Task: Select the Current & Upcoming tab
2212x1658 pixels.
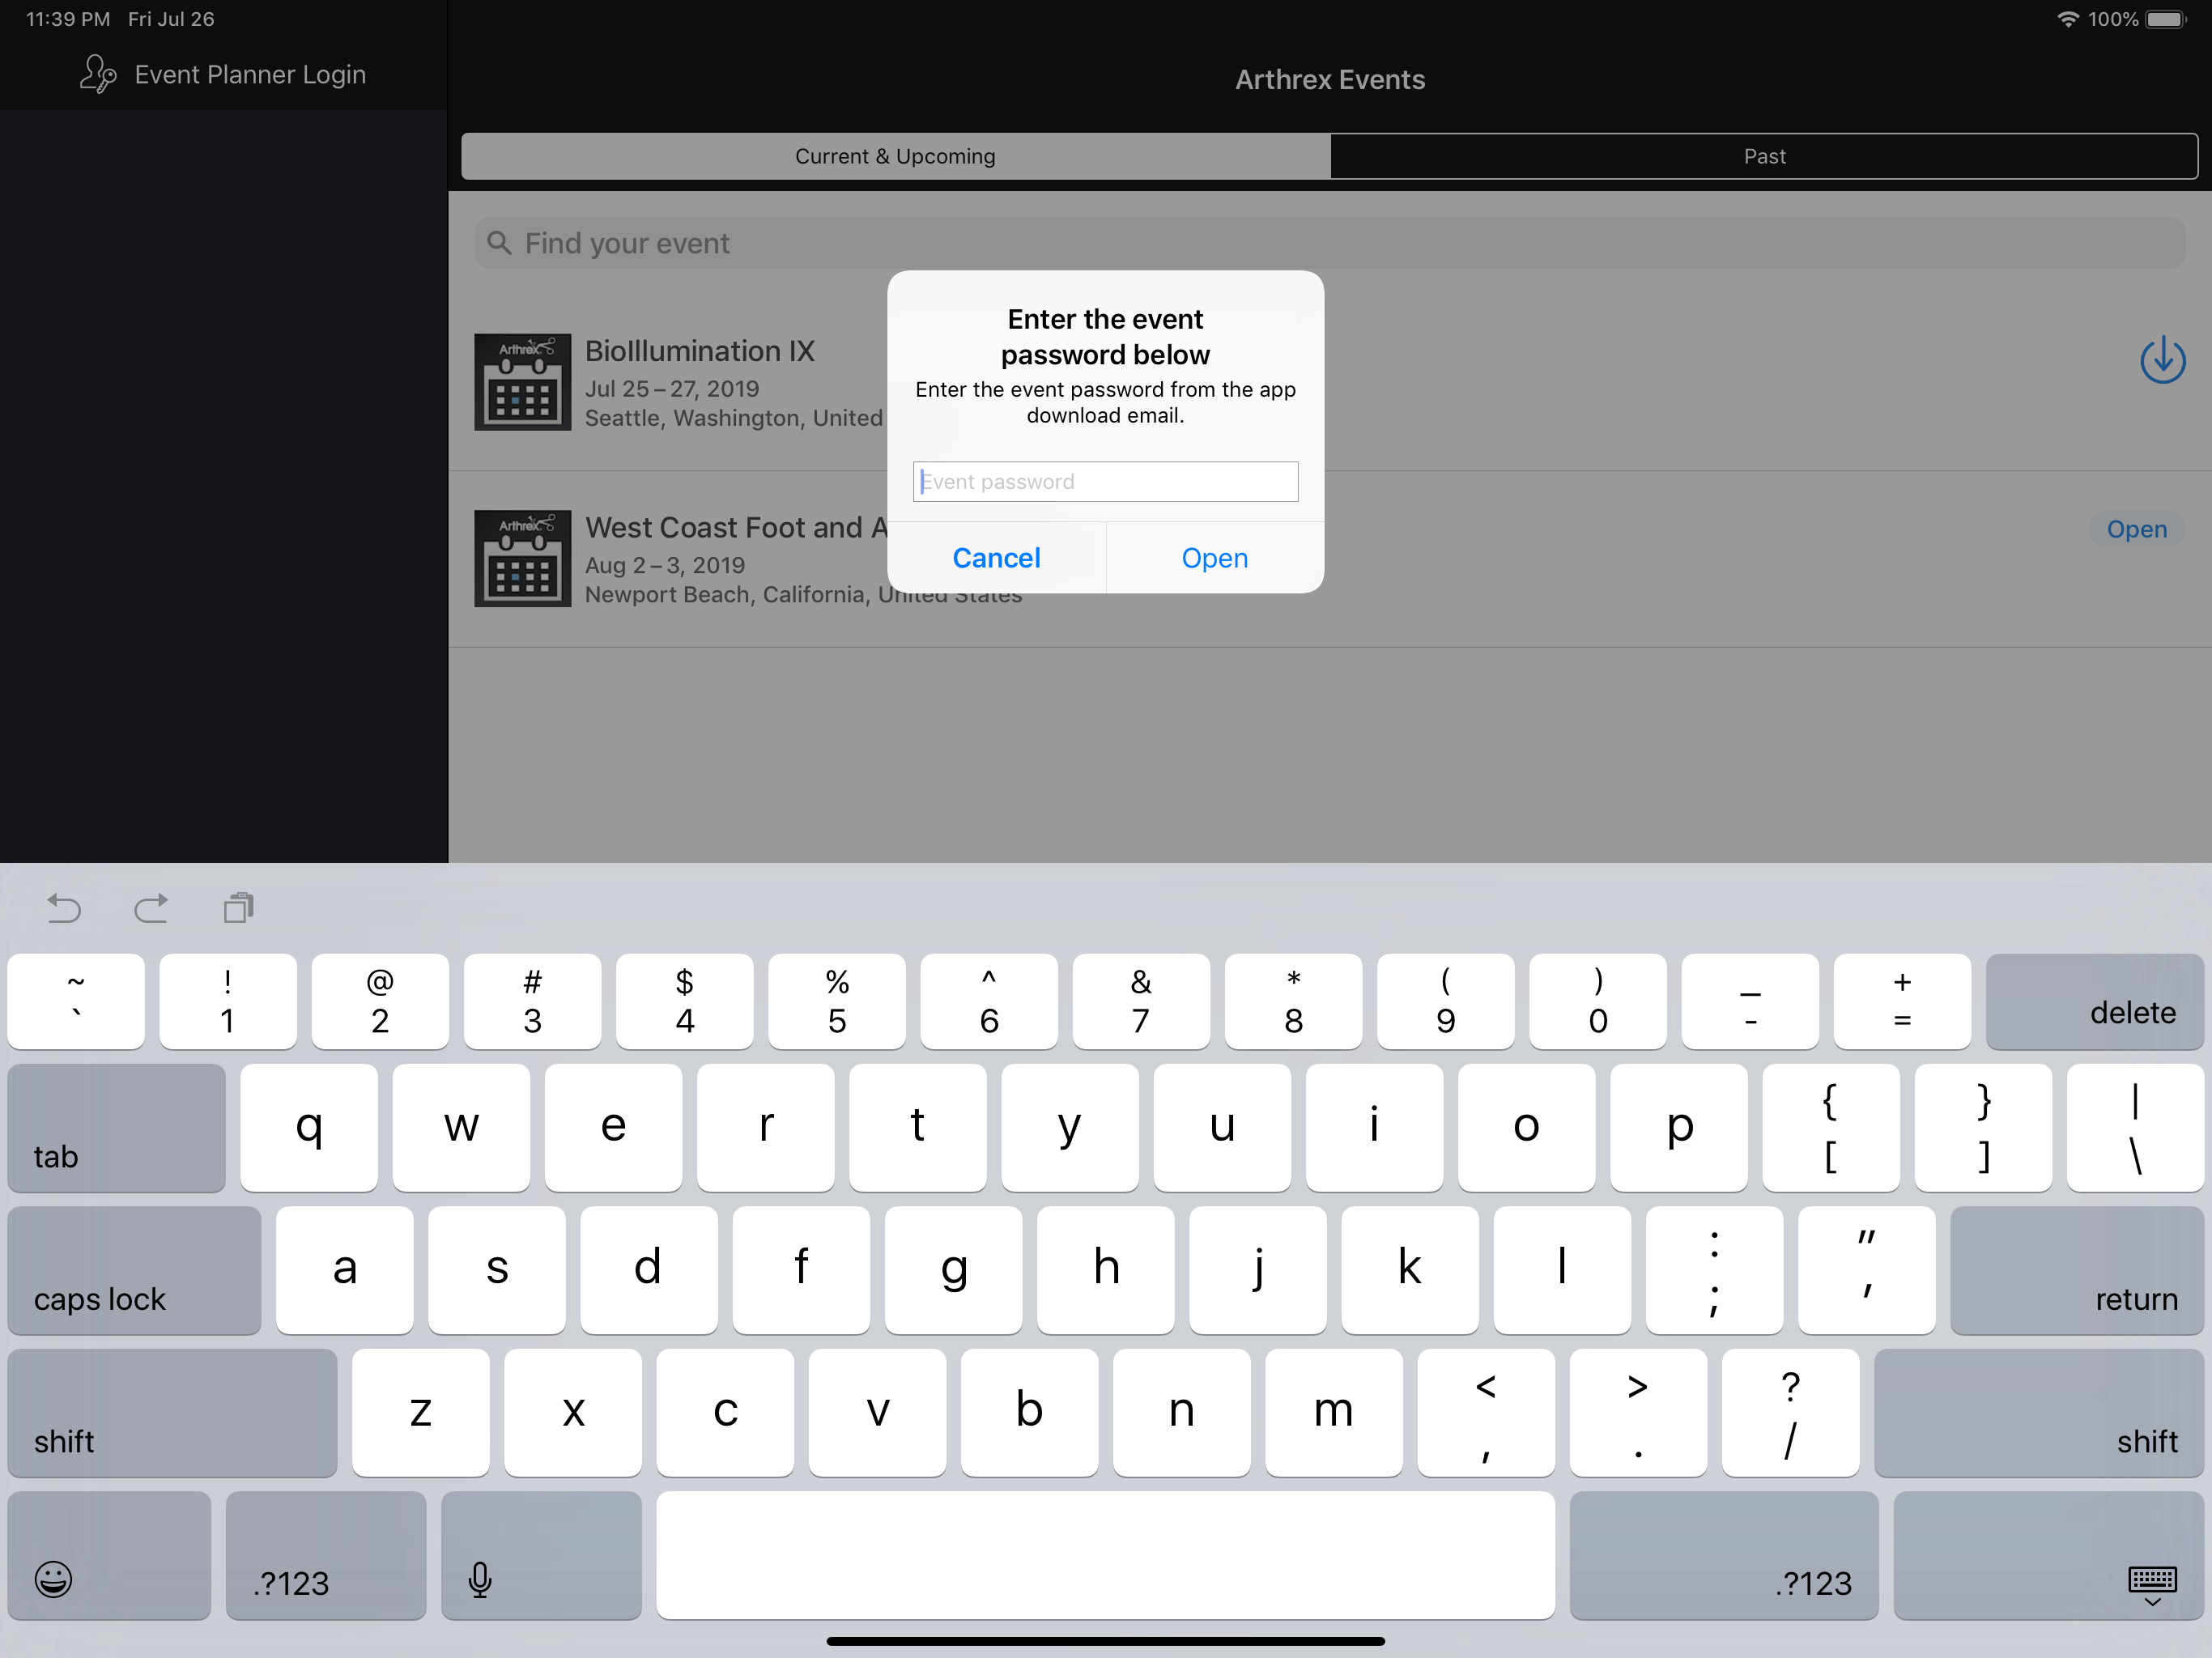Action: (x=895, y=156)
